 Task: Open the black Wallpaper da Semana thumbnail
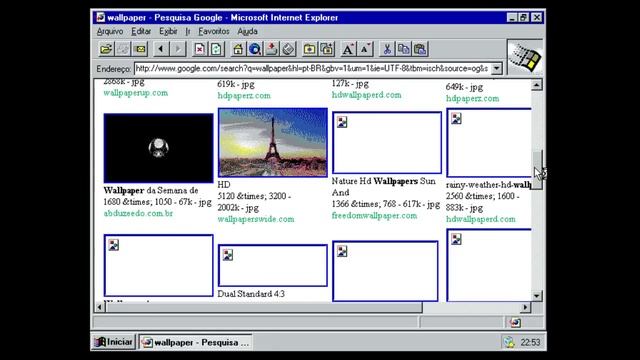pyautogui.click(x=158, y=148)
